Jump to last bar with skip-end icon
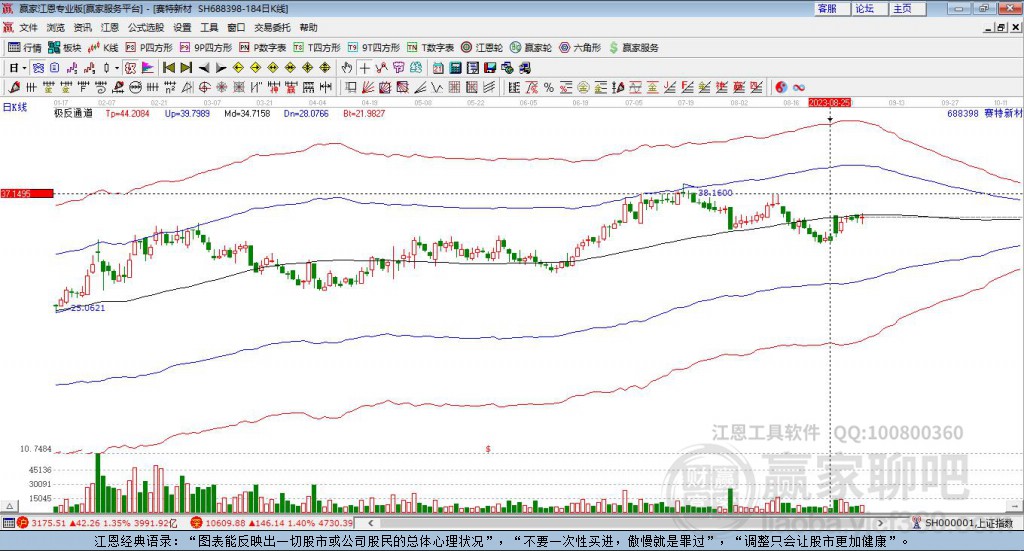This screenshot has width=1024, height=551. [x=186, y=68]
